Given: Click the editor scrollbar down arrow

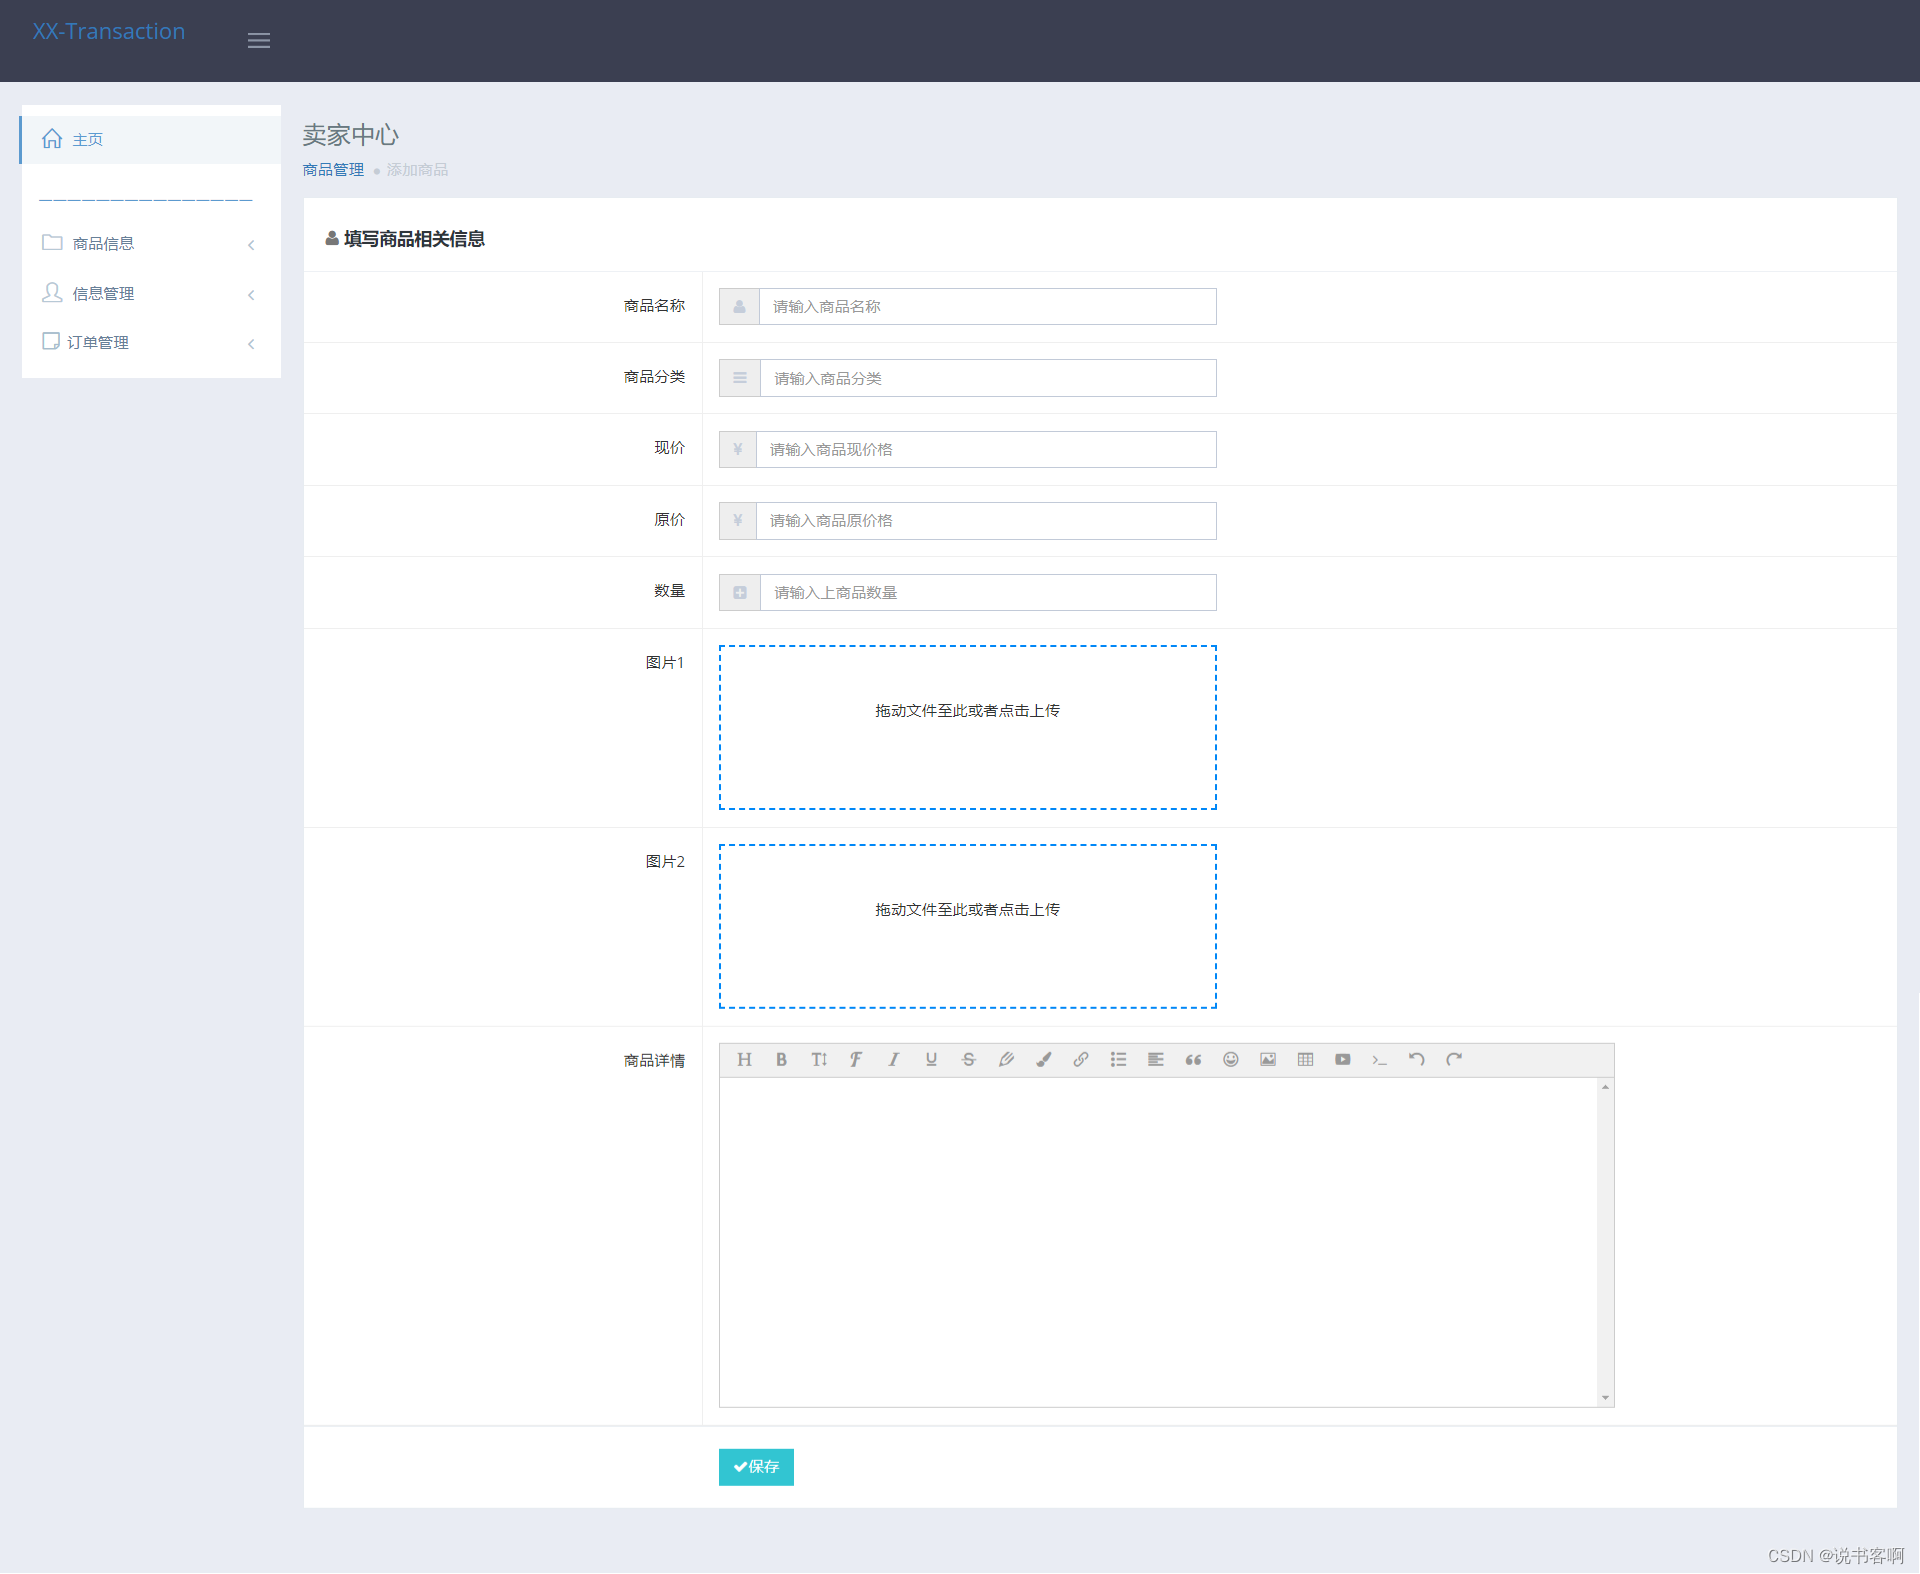Looking at the screenshot, I should [x=1605, y=1398].
